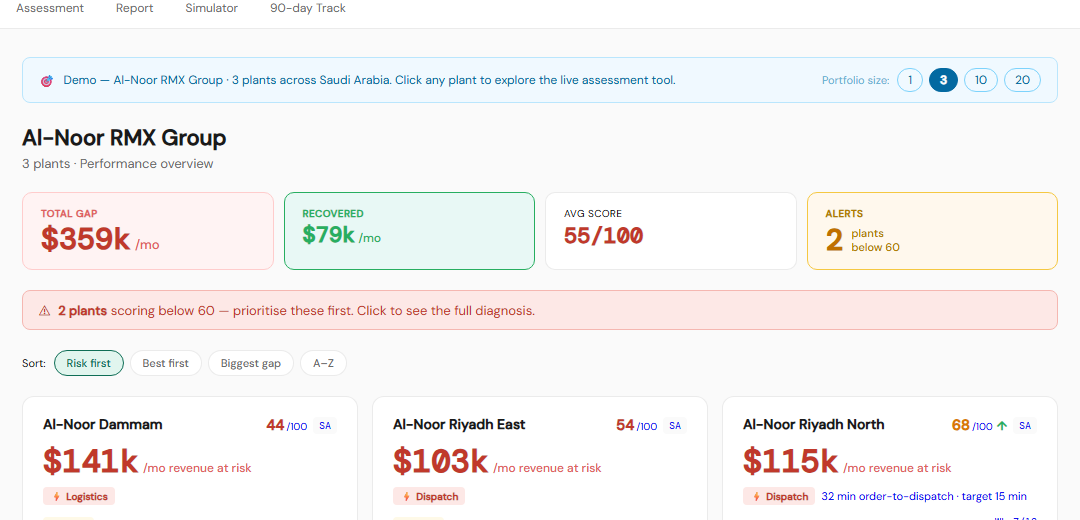Click SA country badge on Al-Noor Riyadh North

click(x=1025, y=426)
